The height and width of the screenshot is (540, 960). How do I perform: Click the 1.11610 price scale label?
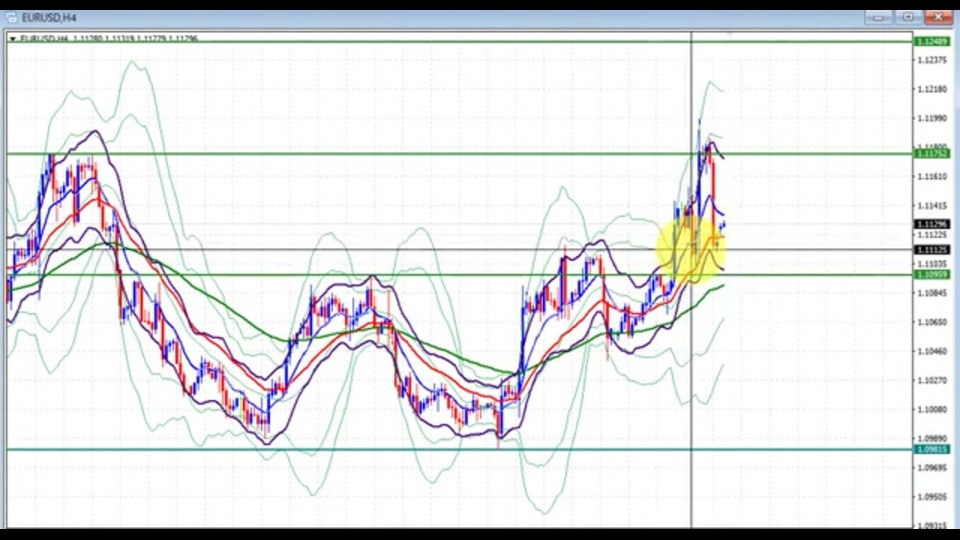click(x=932, y=176)
